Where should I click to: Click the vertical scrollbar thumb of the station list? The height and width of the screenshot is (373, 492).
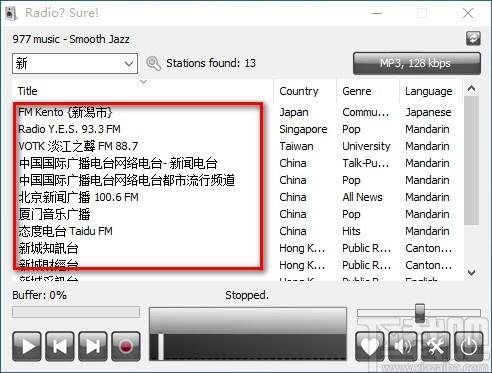tap(471, 160)
